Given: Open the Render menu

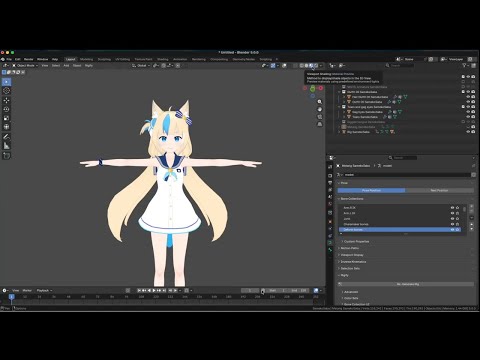Looking at the screenshot, I should tap(29, 59).
